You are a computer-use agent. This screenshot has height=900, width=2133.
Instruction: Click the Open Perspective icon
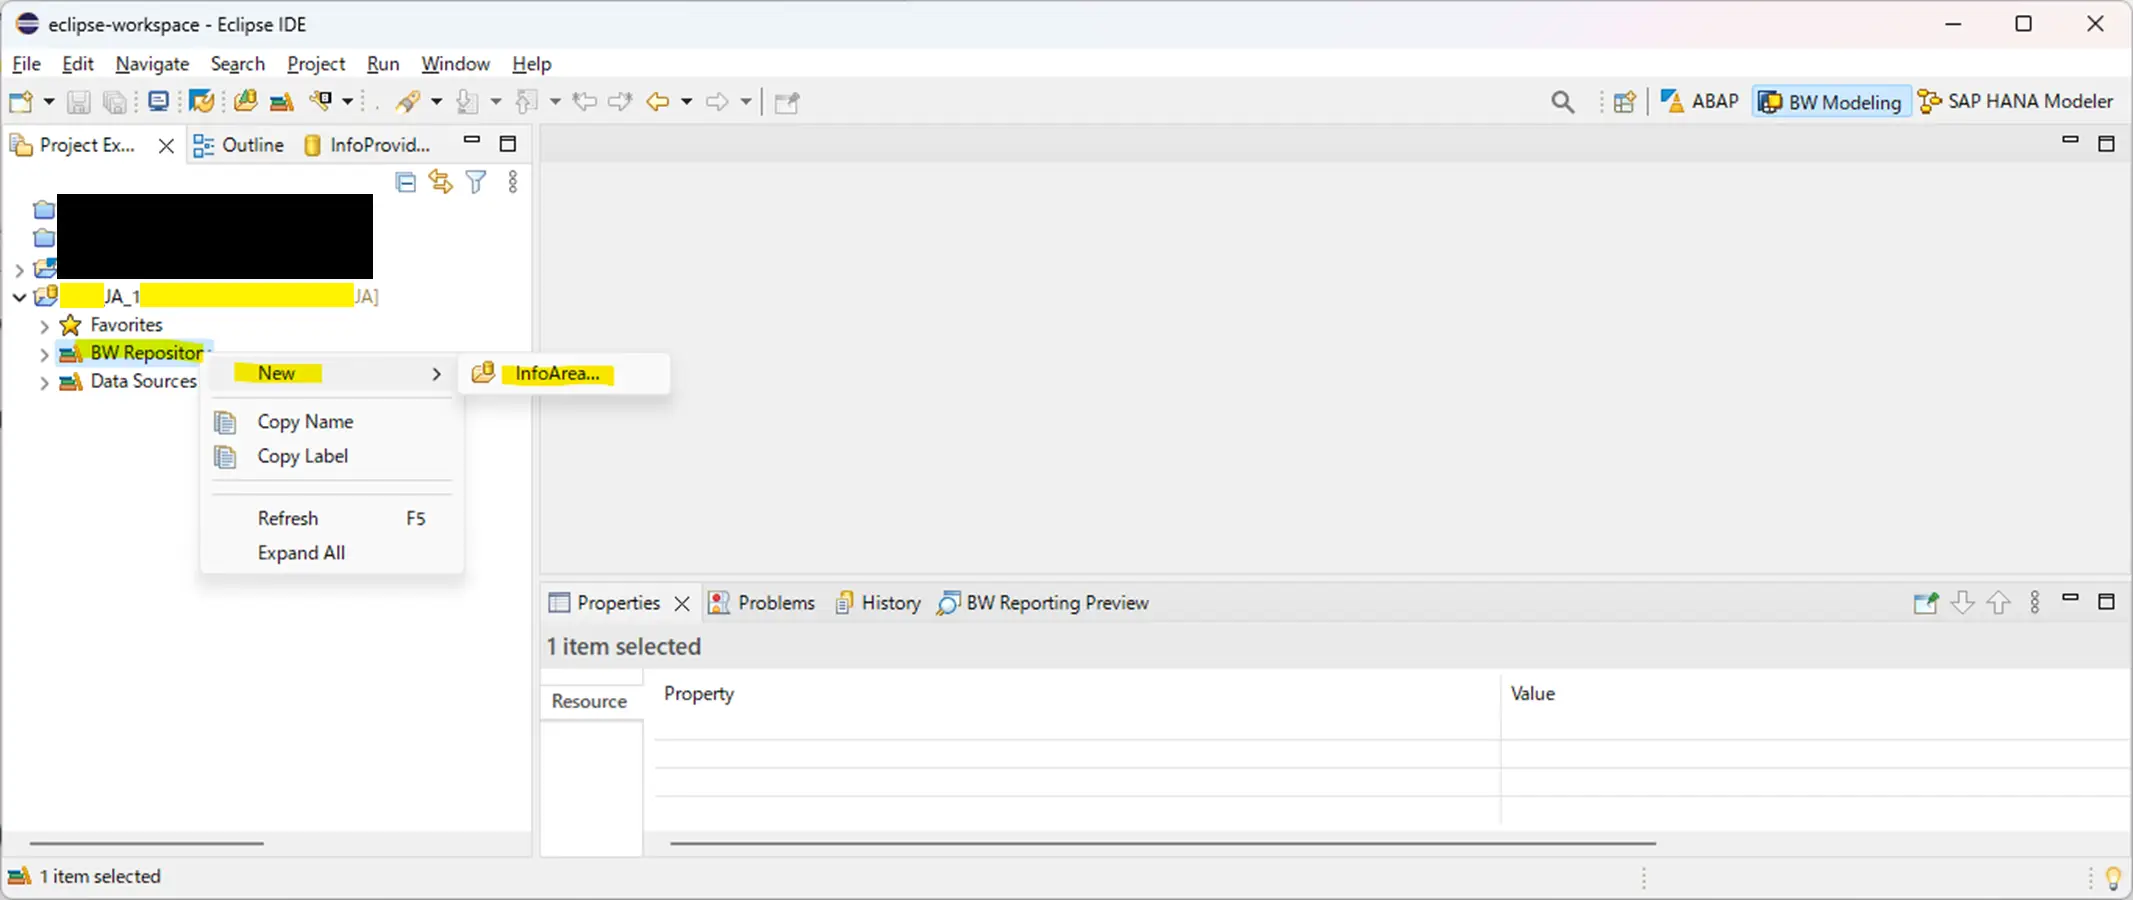1625,102
